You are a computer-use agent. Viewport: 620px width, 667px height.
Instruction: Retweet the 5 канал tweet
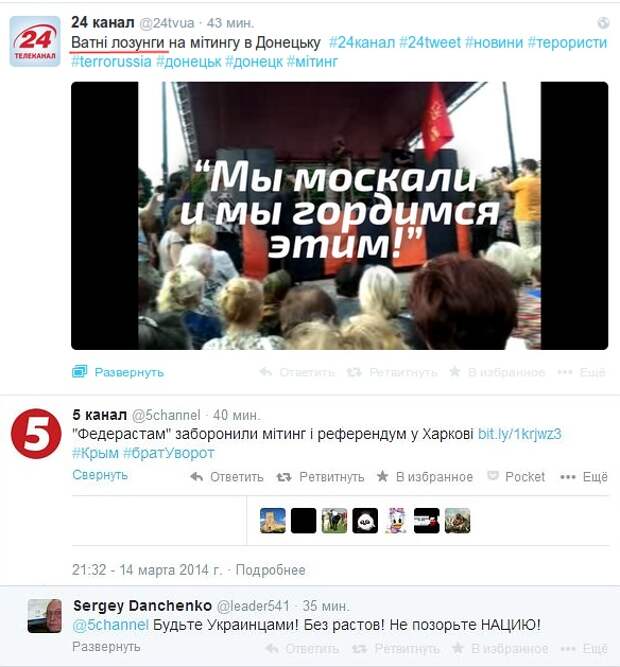tap(320, 477)
